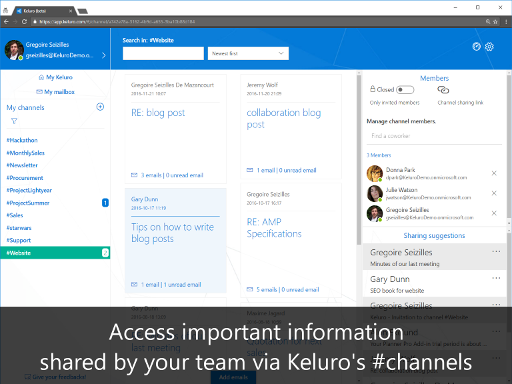Bookmark page using star icon

[x=495, y=22]
